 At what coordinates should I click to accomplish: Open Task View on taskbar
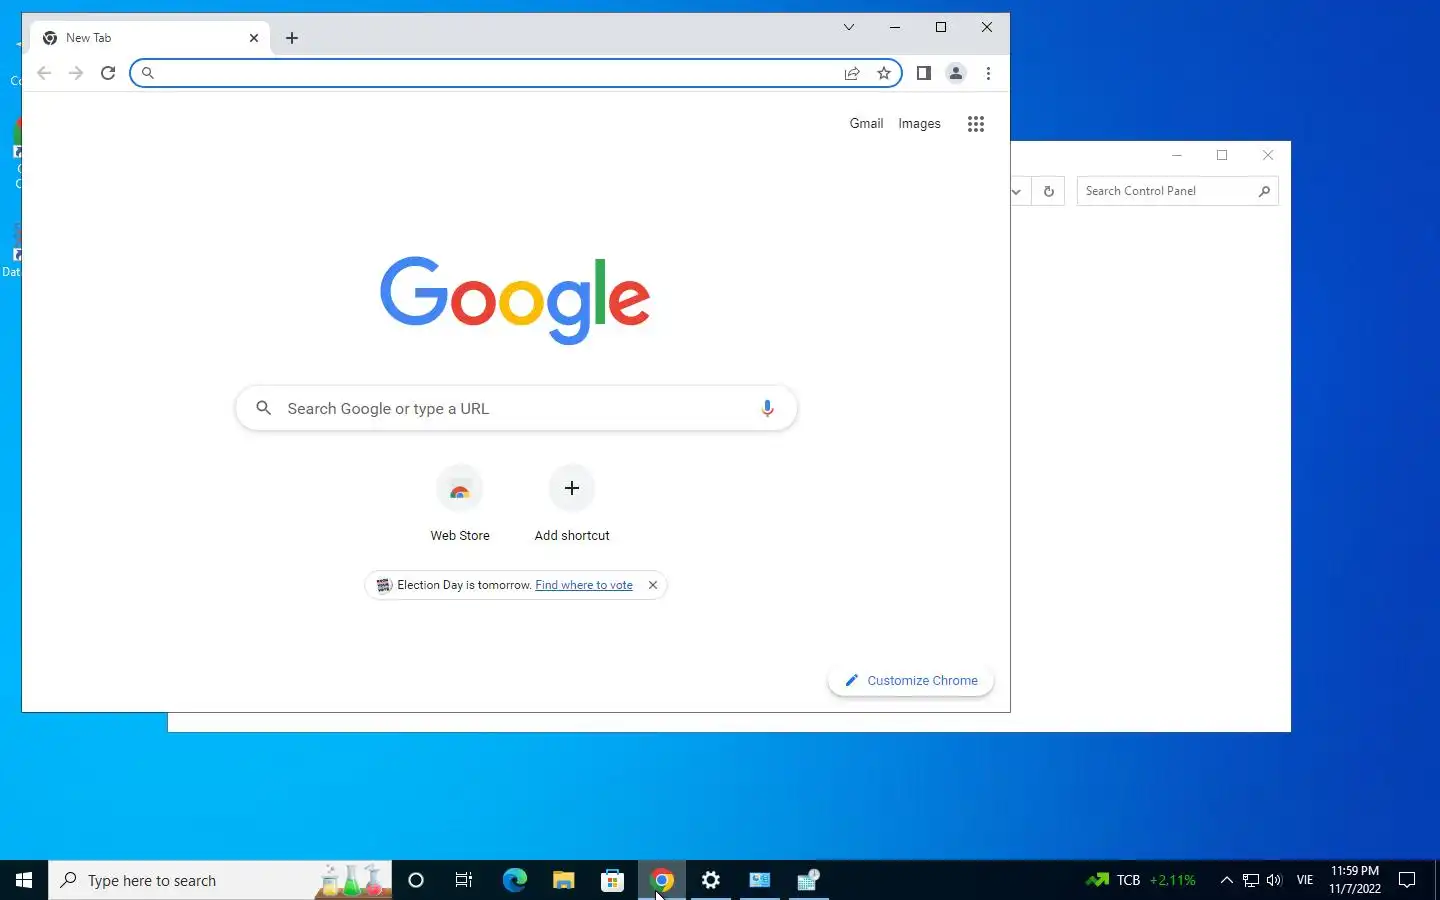[464, 880]
